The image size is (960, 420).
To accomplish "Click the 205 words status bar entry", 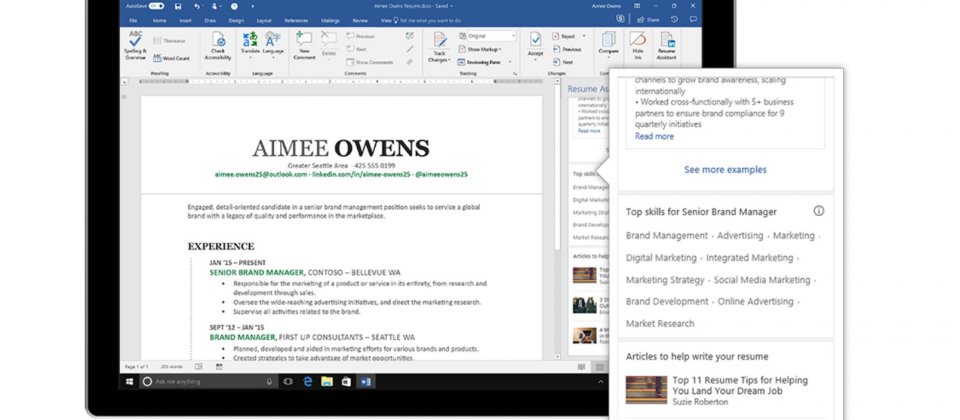I will [x=171, y=367].
